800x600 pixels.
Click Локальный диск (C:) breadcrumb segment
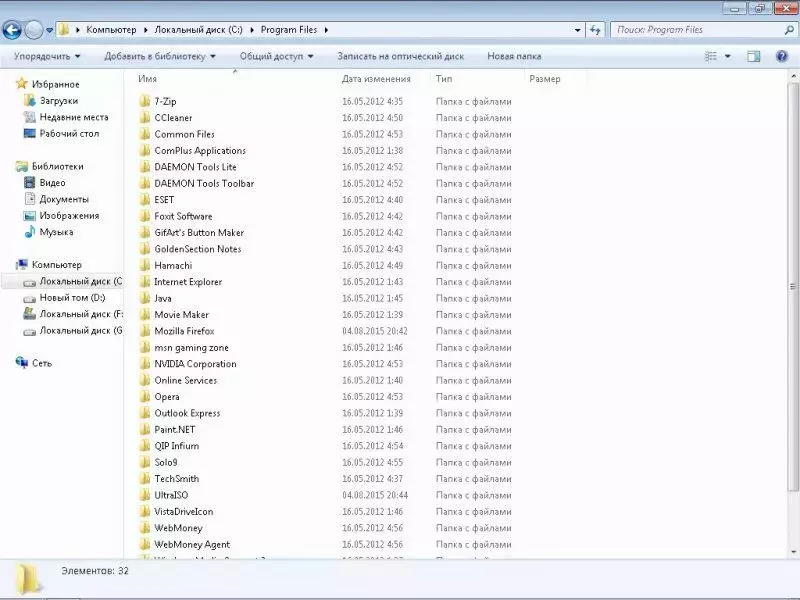coord(198,30)
